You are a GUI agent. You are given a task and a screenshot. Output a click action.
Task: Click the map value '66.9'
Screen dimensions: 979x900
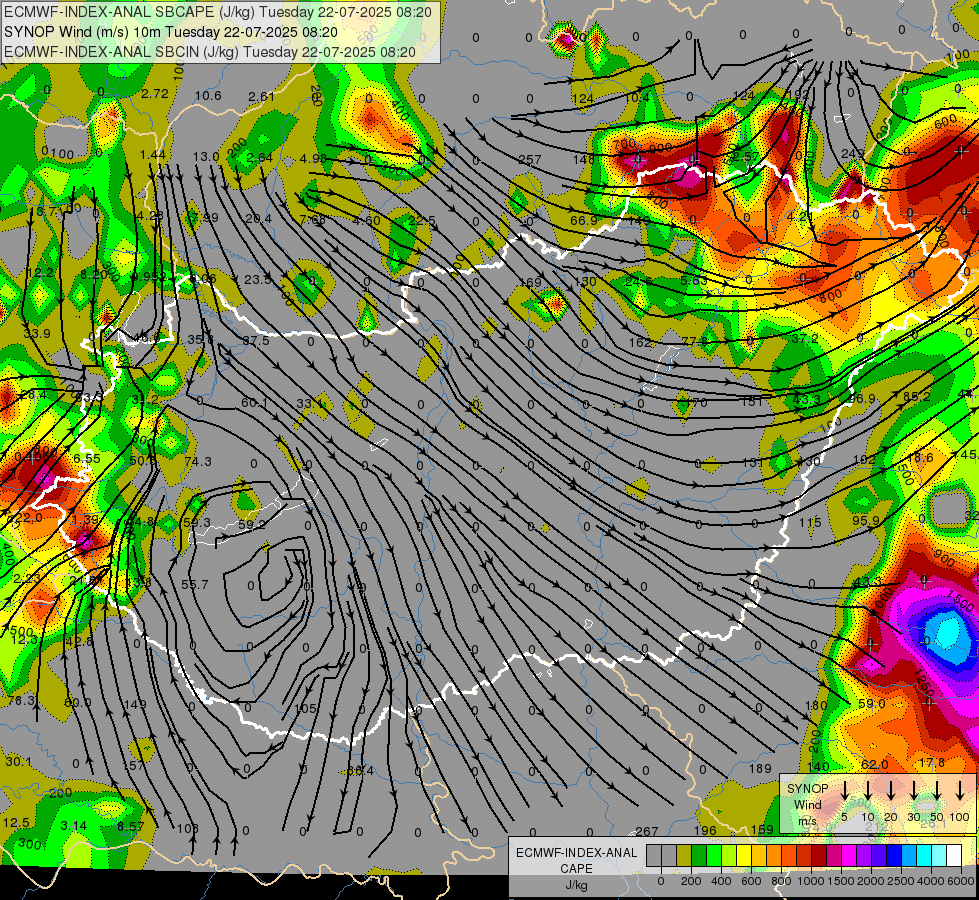click(x=584, y=220)
